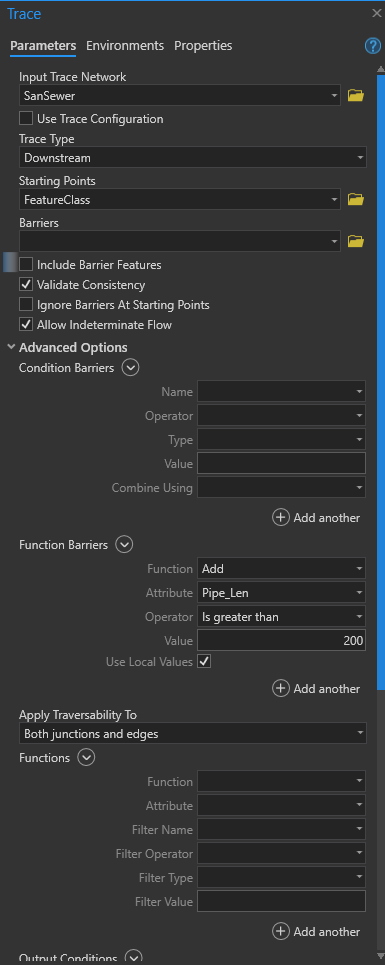The width and height of the screenshot is (385, 965).
Task: Expand Output Conditions chevron
Action: pos(133,957)
